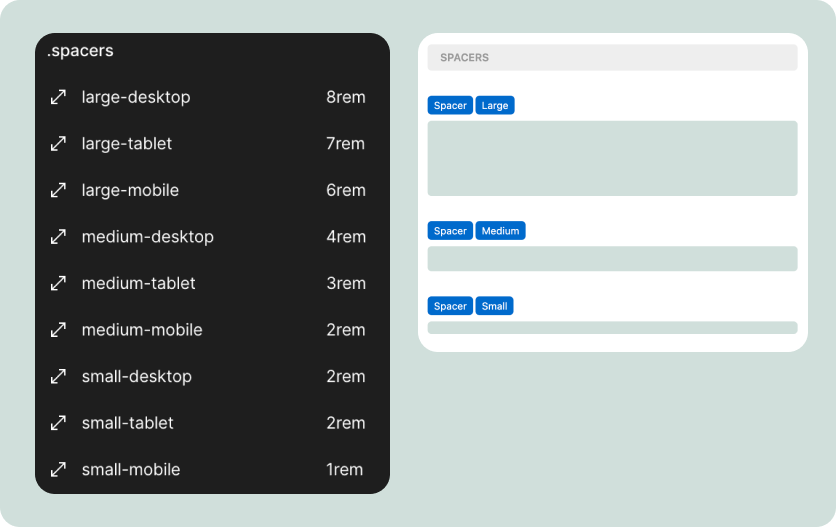Screen dimensions: 836x527
Task: Click the Spacer tag beside Small
Action: point(450,306)
